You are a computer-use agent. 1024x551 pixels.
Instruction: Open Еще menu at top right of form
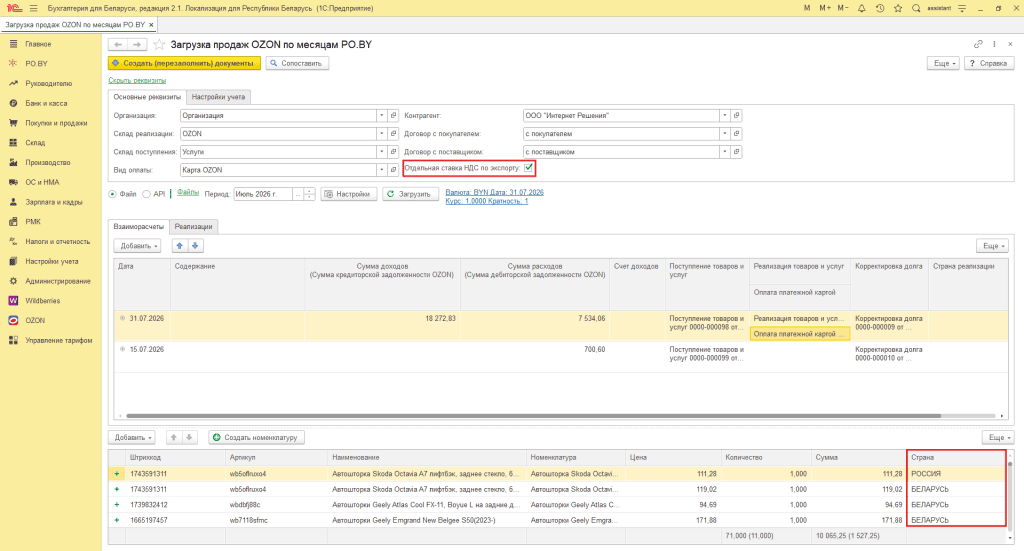pyautogui.click(x=944, y=63)
